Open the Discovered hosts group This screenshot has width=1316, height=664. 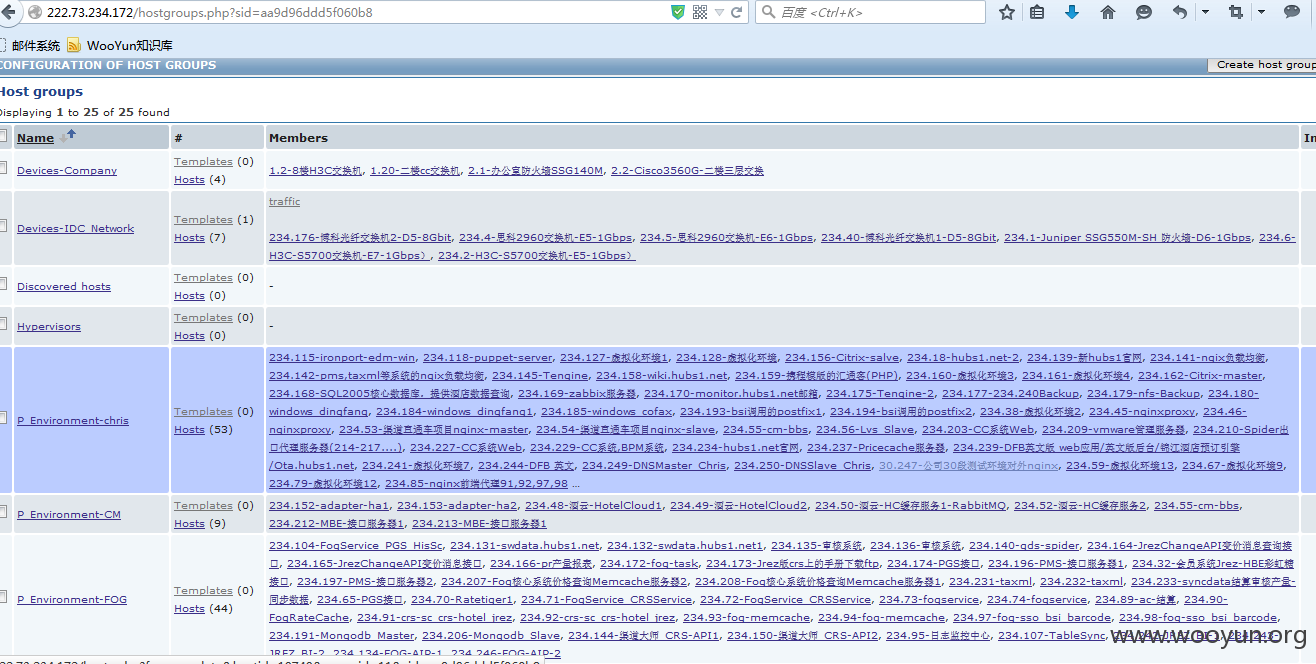[64, 287]
